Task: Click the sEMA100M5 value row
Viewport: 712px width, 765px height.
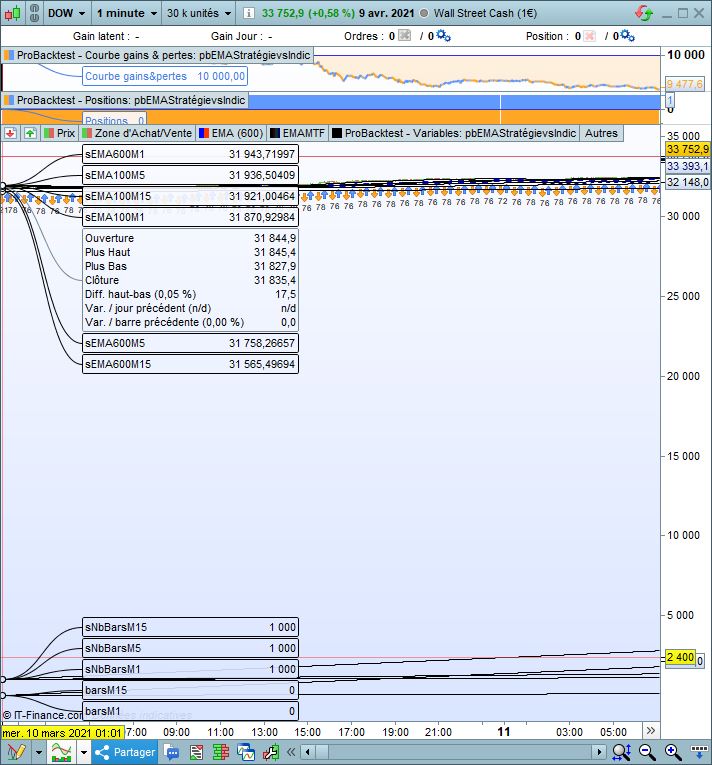Action: point(190,175)
